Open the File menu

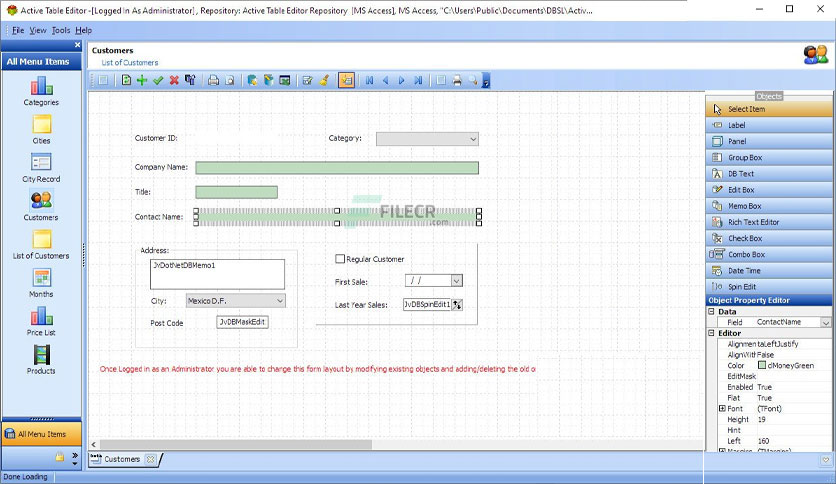point(18,30)
